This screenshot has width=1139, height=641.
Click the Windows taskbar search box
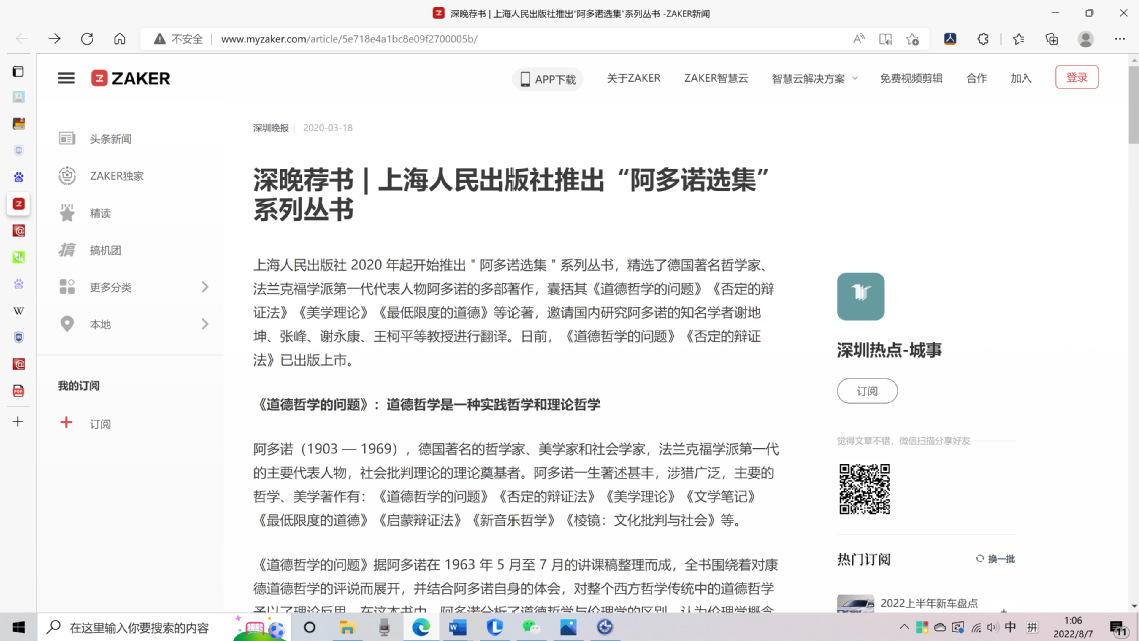tap(138, 628)
